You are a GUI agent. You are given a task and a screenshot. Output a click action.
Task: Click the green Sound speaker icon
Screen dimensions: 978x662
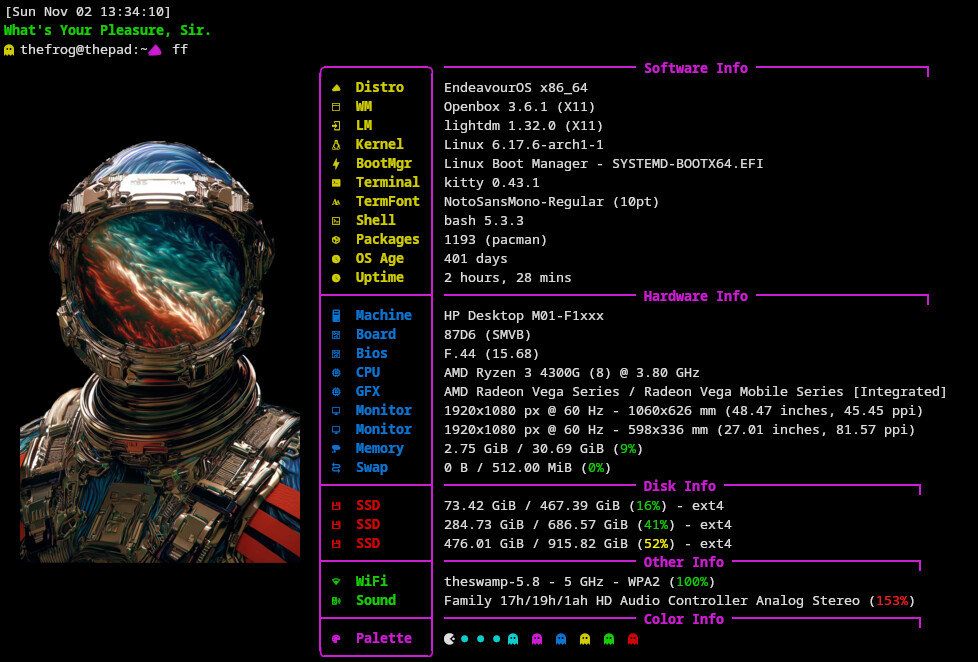[336, 601]
